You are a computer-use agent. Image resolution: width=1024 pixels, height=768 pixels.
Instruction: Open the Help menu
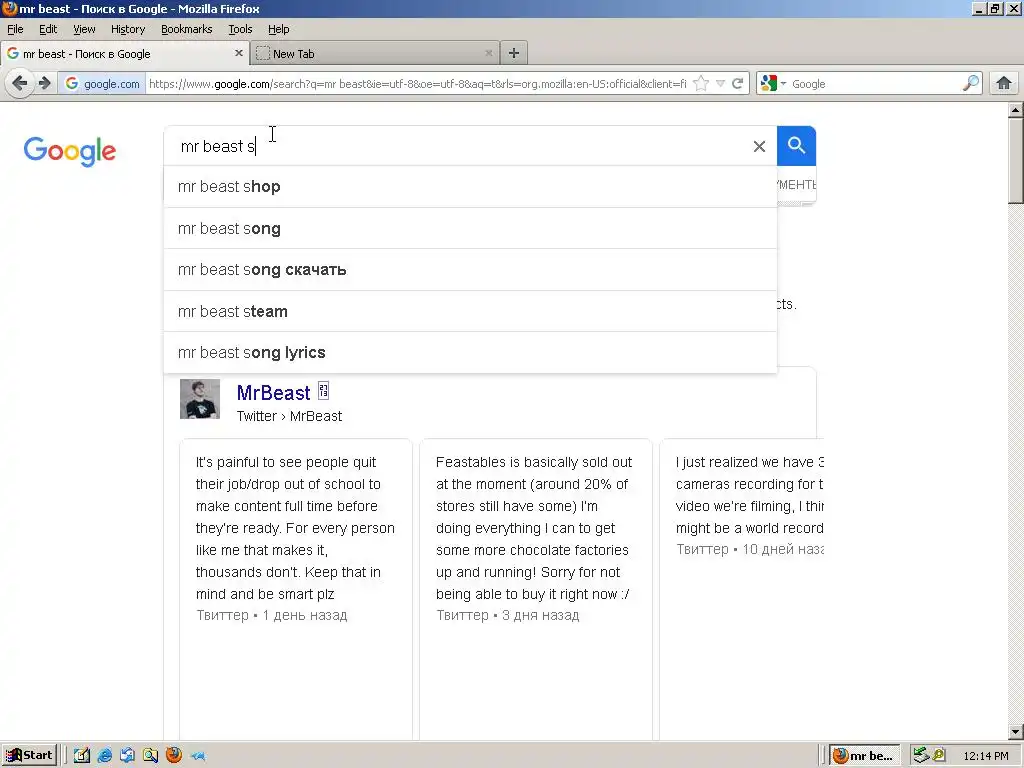(x=278, y=29)
